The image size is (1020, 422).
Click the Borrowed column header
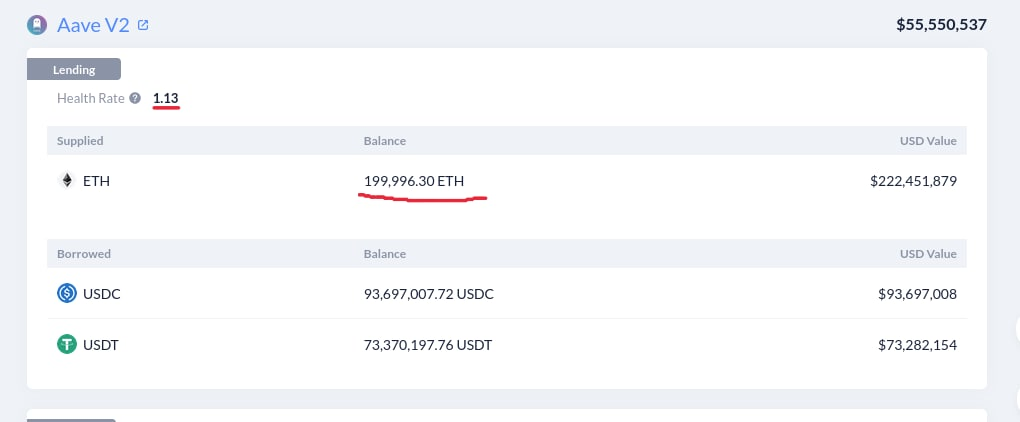pos(84,254)
